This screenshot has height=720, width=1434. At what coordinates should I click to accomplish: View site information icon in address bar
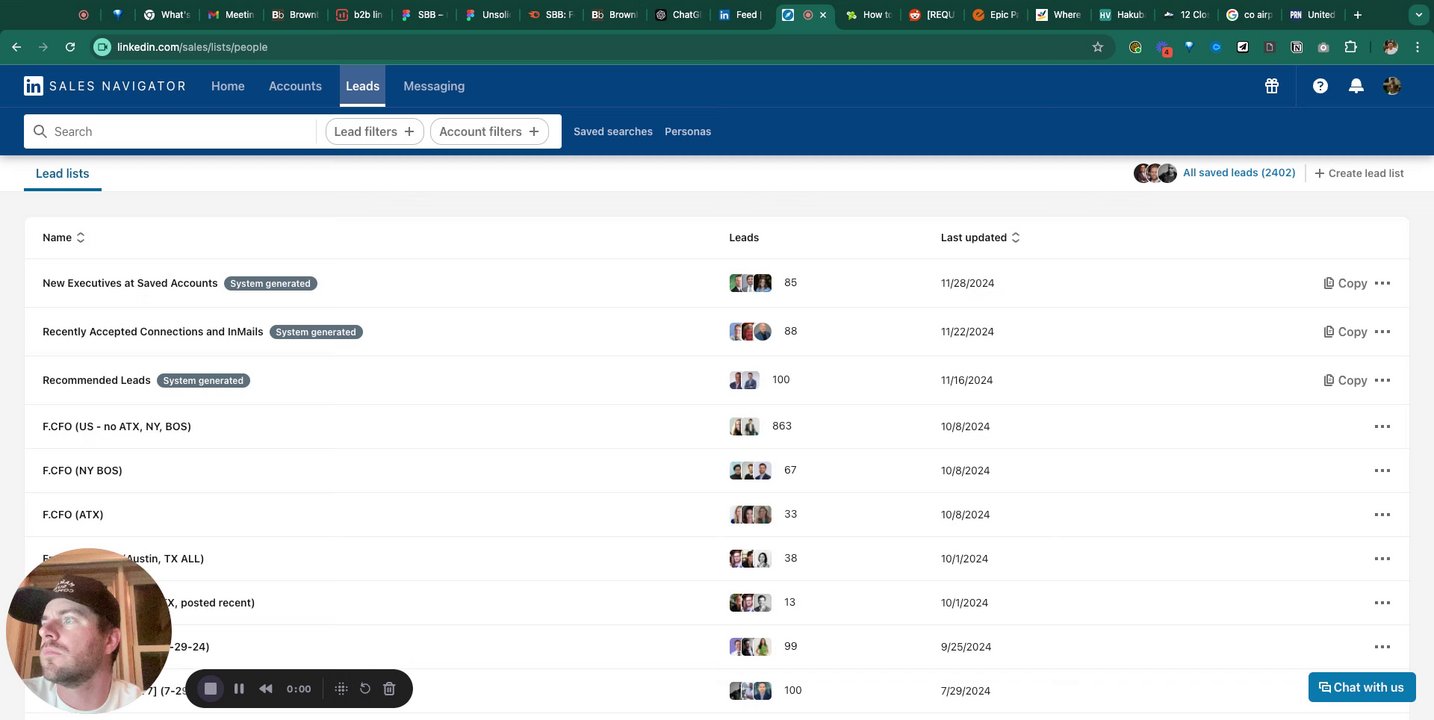point(102,47)
